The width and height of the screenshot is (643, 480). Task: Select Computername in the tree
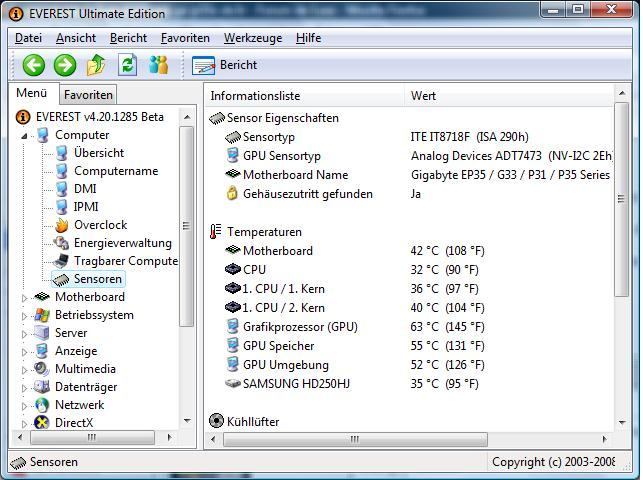click(116, 171)
